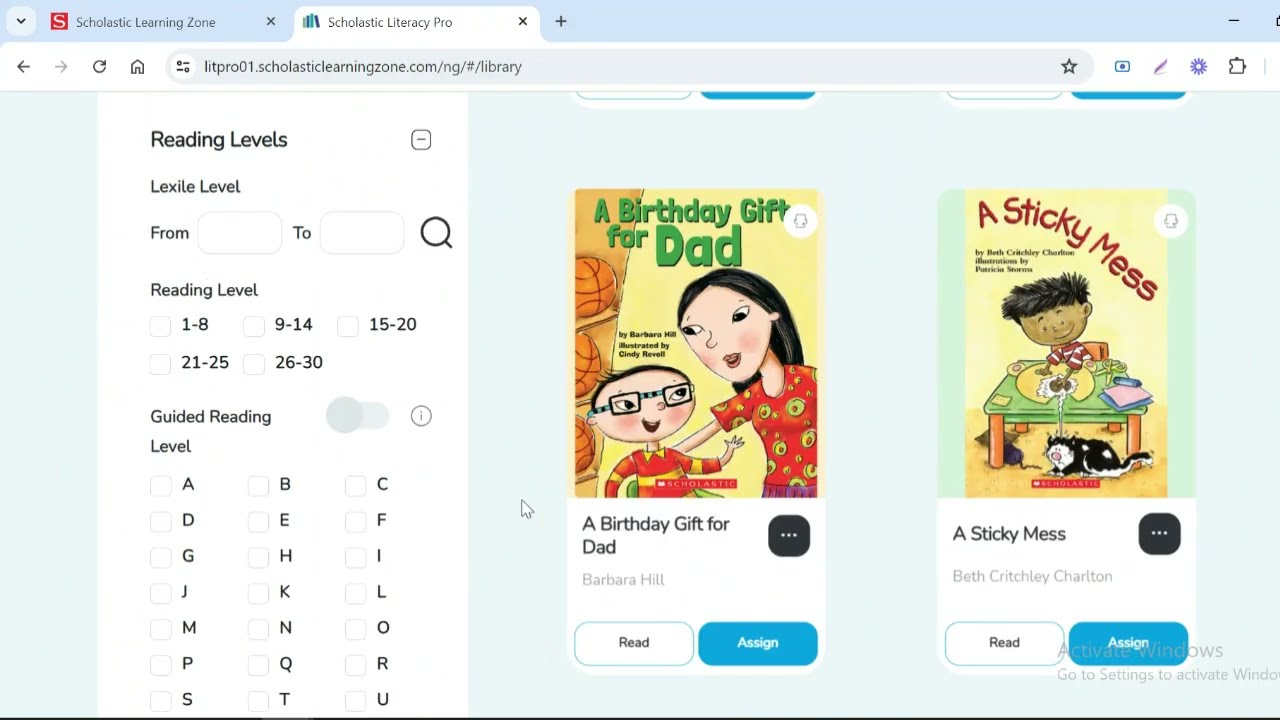The image size is (1280, 720).
Task: Close Scholastic Literacy Pro tab
Action: pyautogui.click(x=523, y=21)
